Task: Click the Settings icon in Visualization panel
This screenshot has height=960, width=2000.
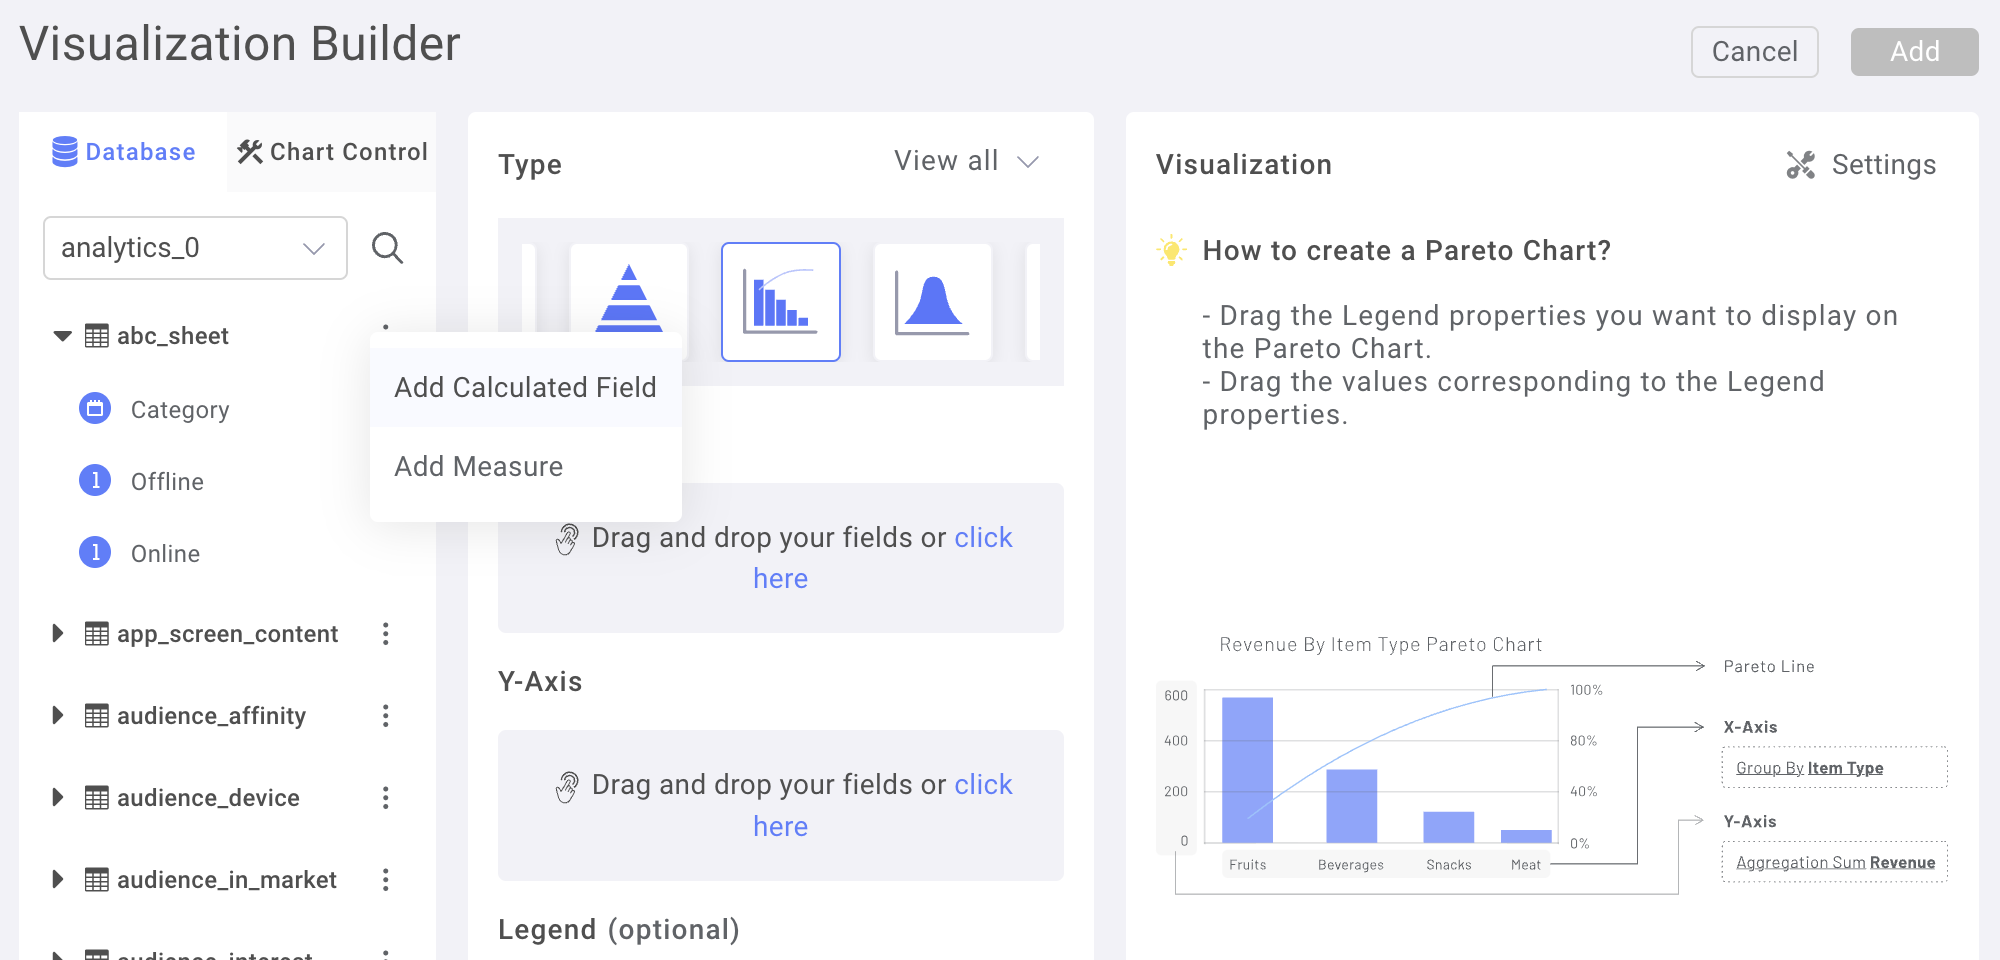Action: tap(1801, 164)
